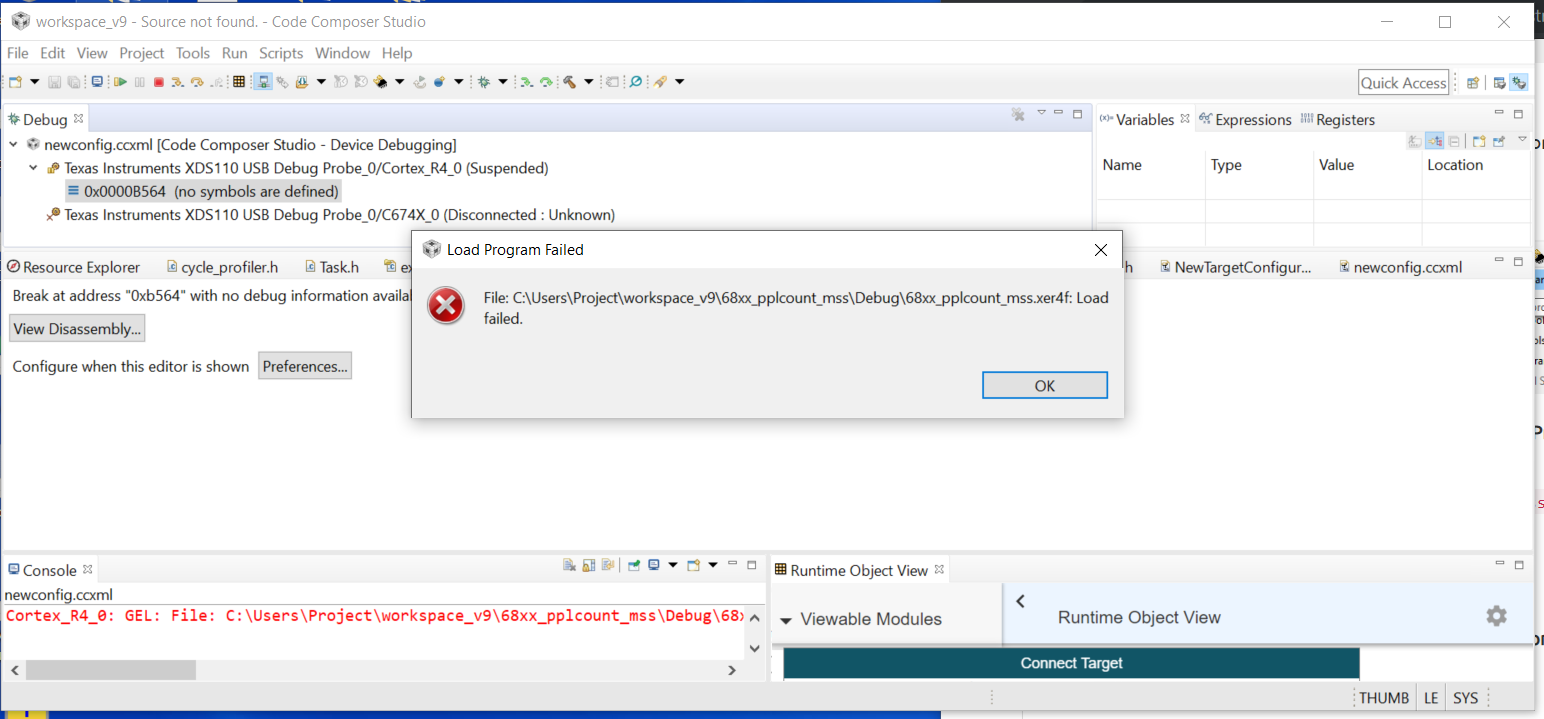
Task: Click the Task.h editor tab
Action: [x=330, y=267]
